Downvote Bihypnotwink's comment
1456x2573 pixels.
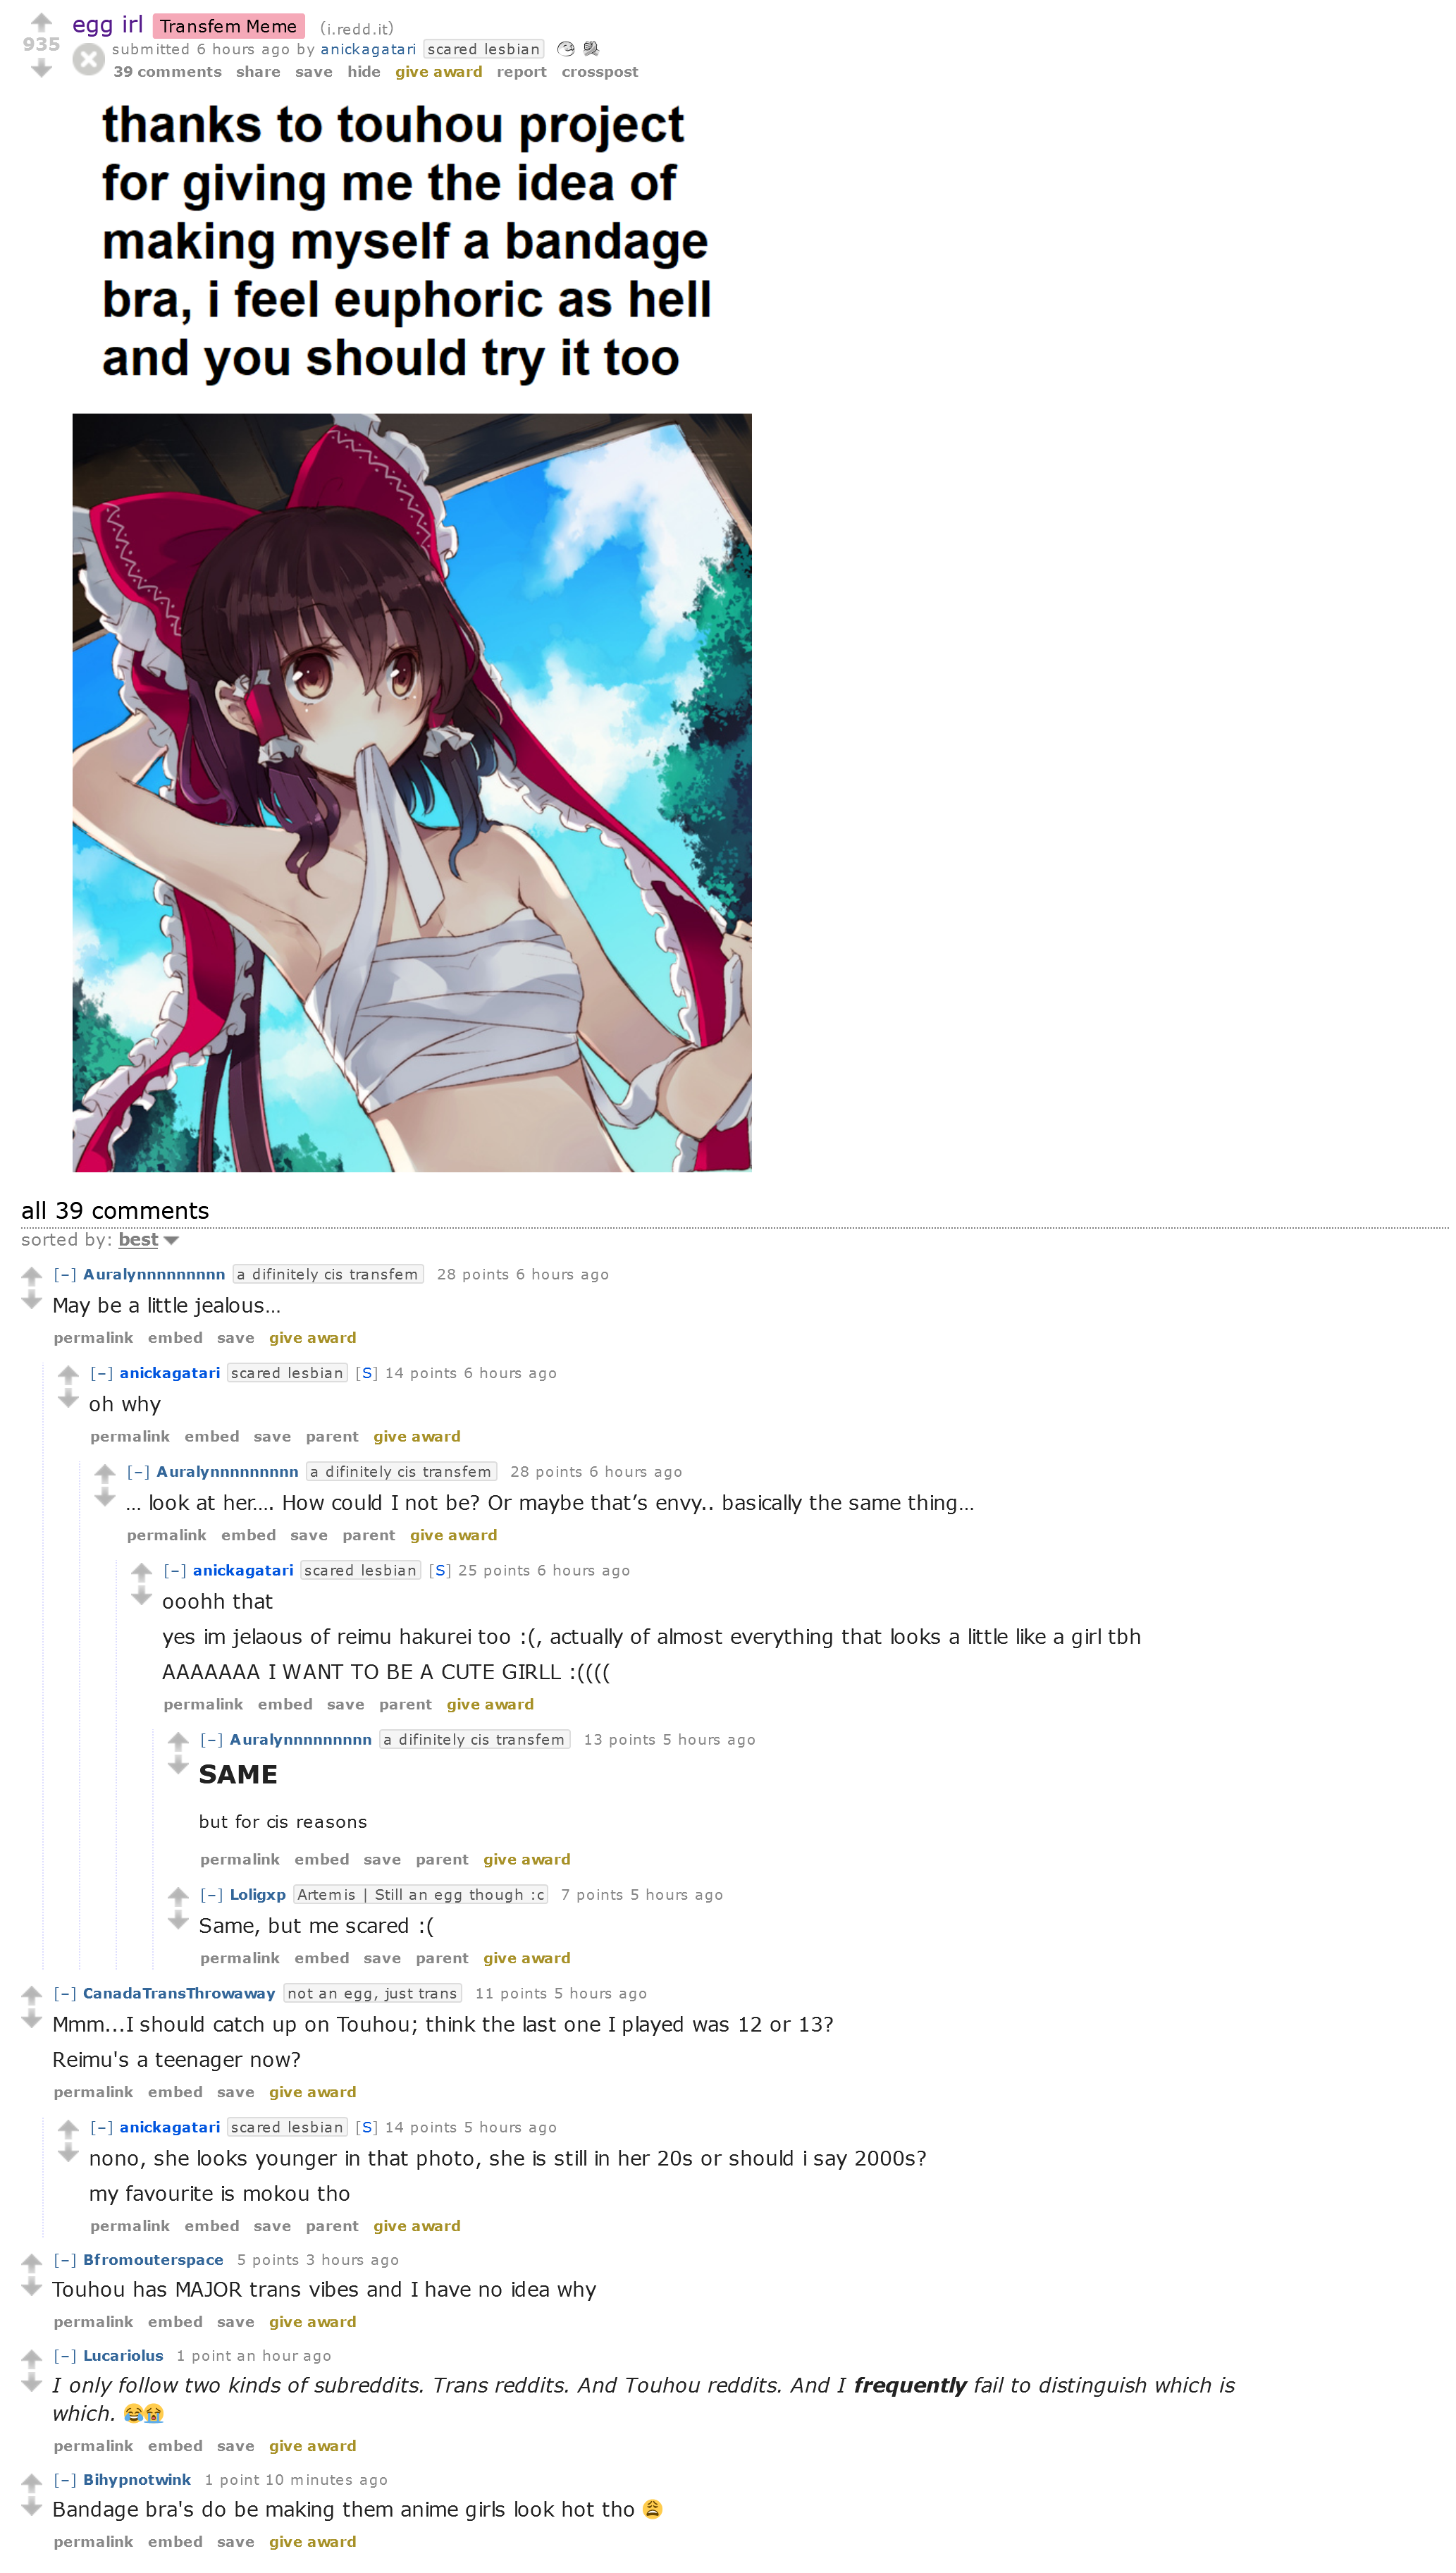31,2505
